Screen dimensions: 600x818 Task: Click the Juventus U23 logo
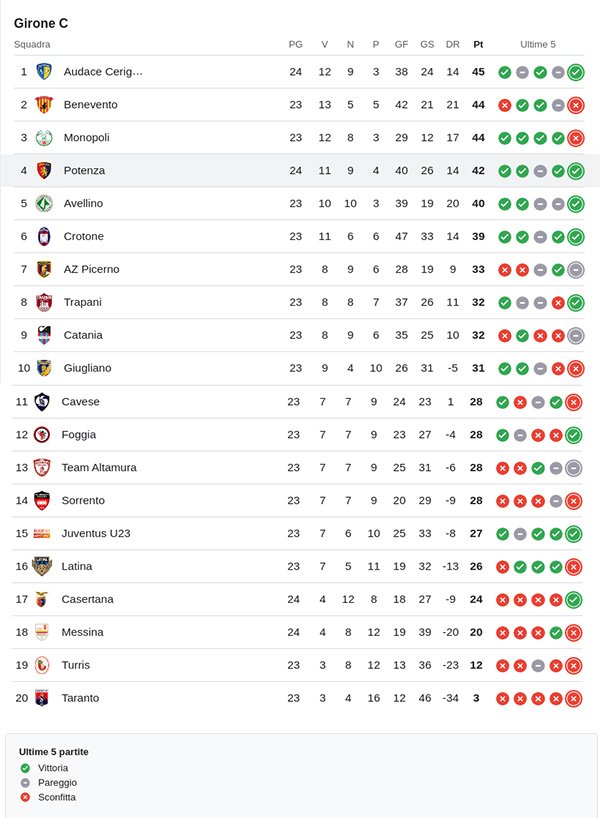point(41,533)
